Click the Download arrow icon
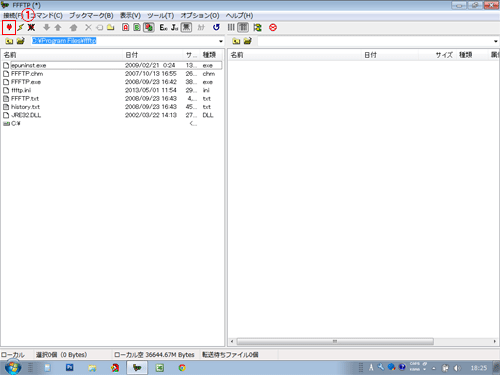500x375 pixels. (47, 27)
